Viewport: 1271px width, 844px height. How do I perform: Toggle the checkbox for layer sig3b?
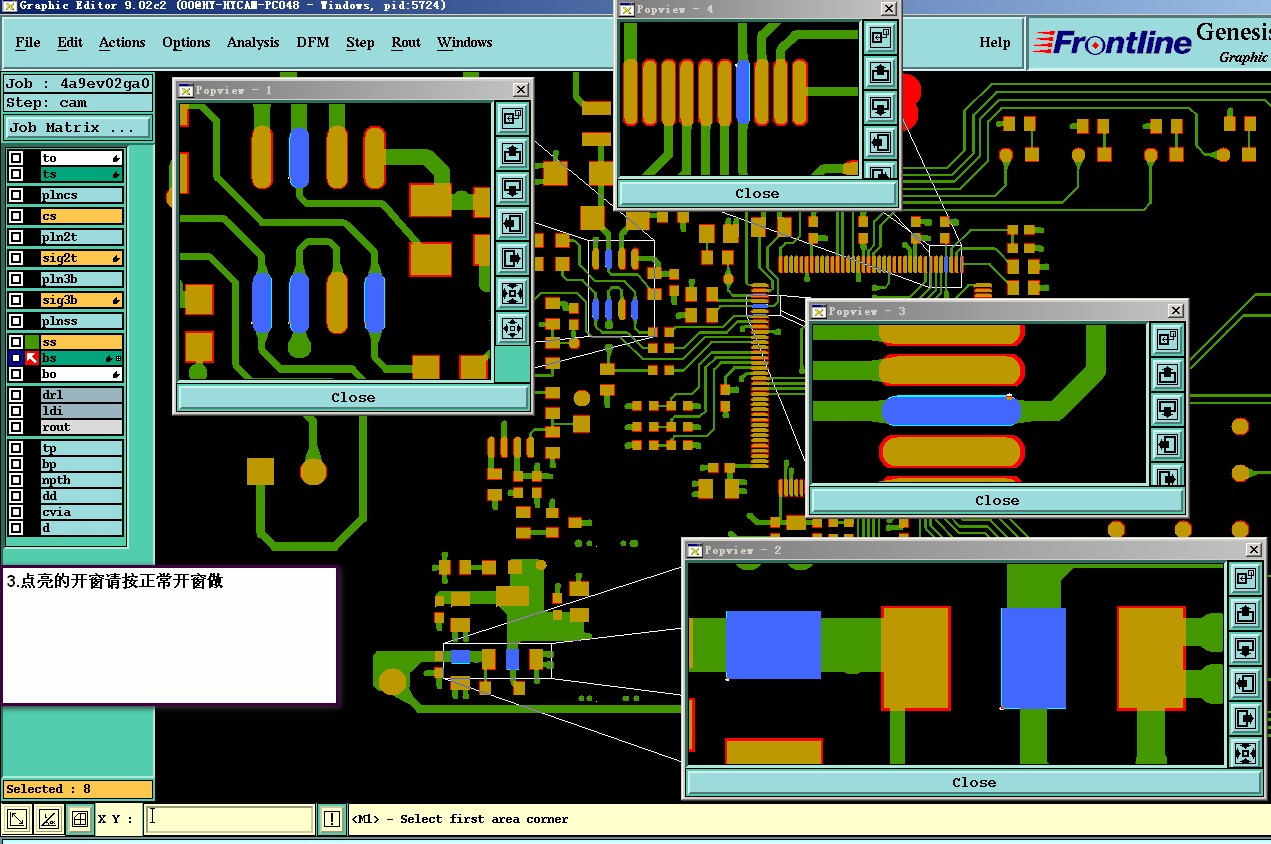(x=16, y=300)
